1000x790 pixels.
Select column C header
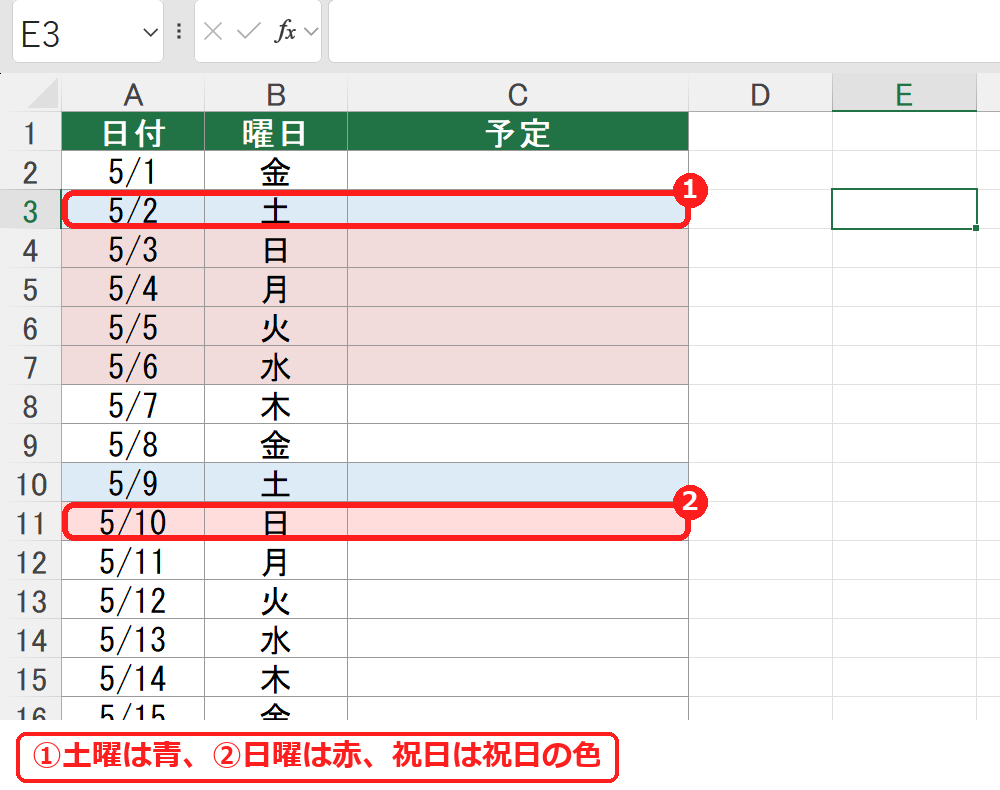[518, 95]
